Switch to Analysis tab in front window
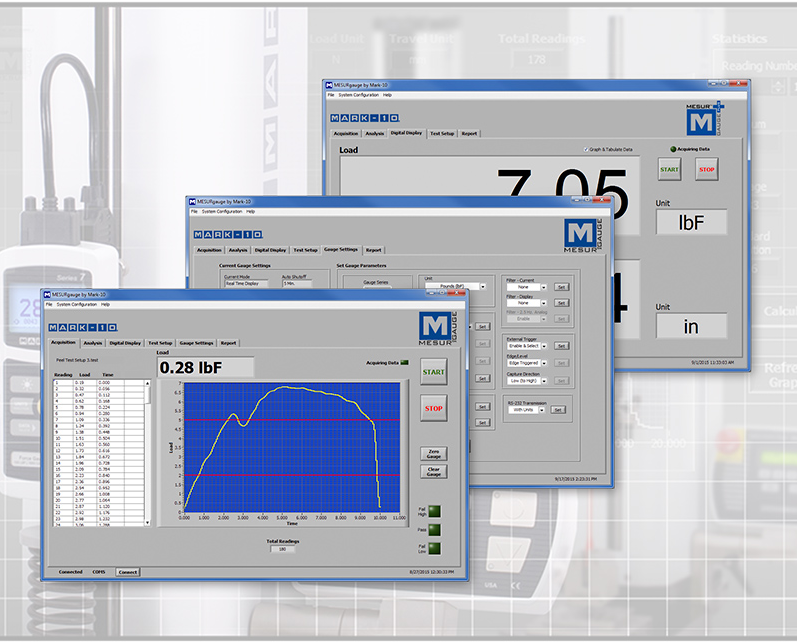797x643 pixels. click(x=93, y=343)
